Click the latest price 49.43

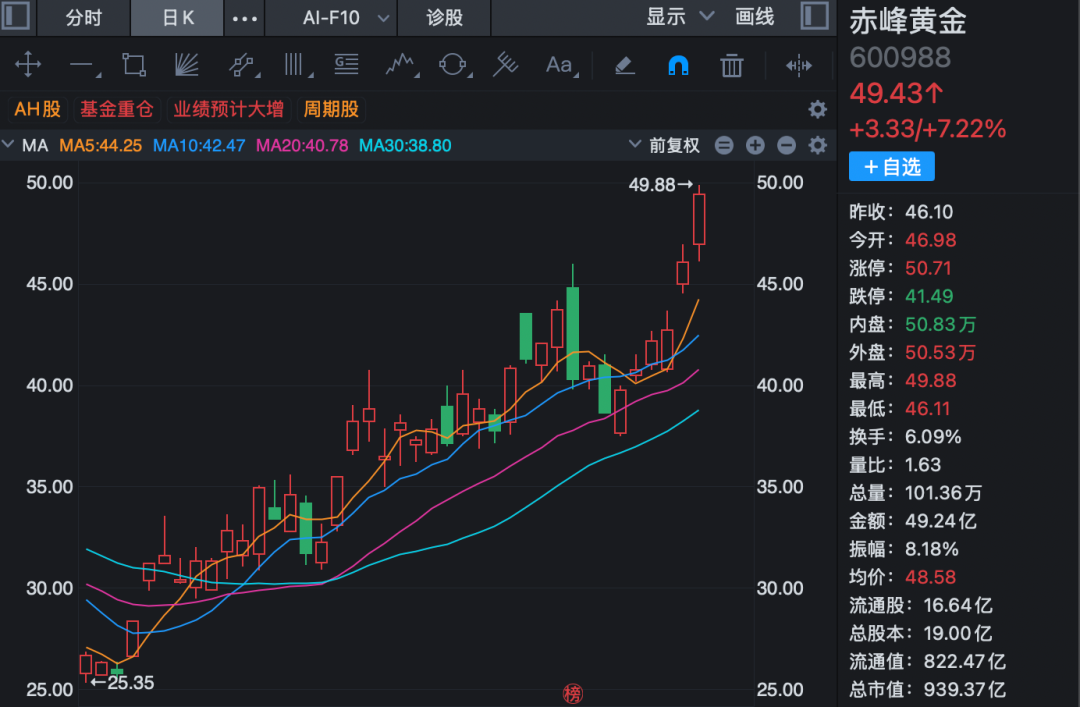coord(896,93)
